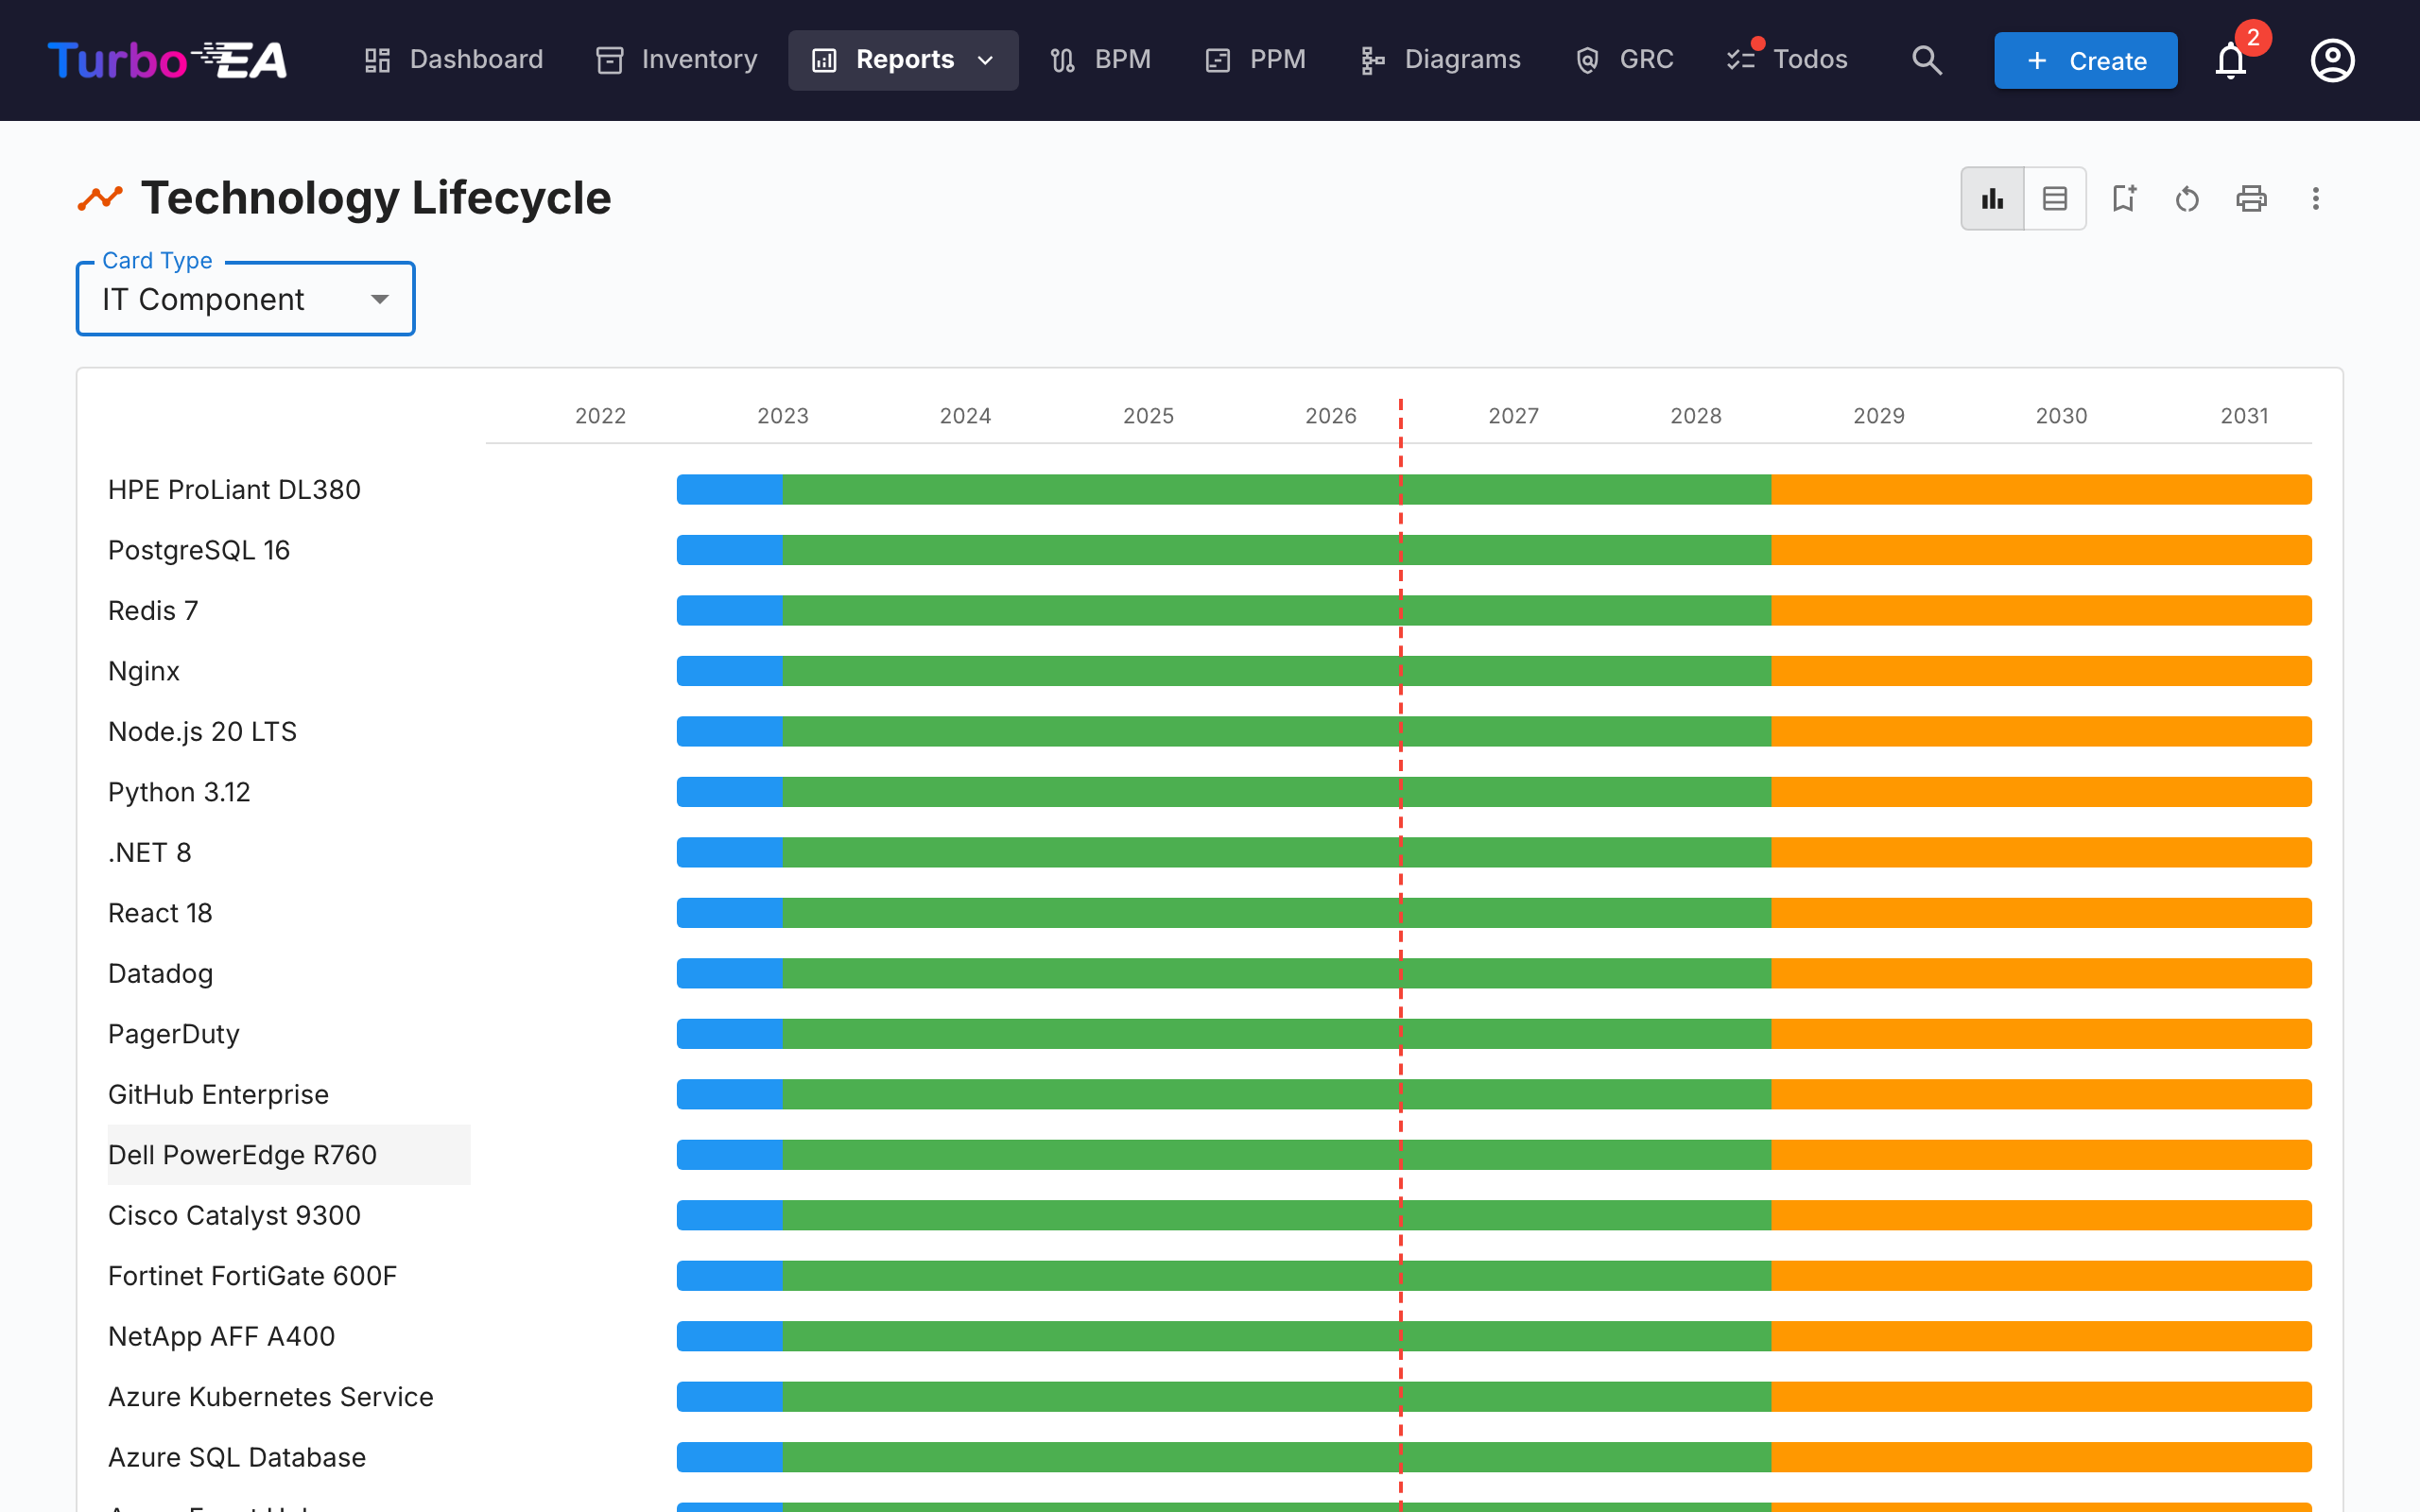Select HPE ProLiant DL380 row label
The image size is (2420, 1512).
point(234,489)
